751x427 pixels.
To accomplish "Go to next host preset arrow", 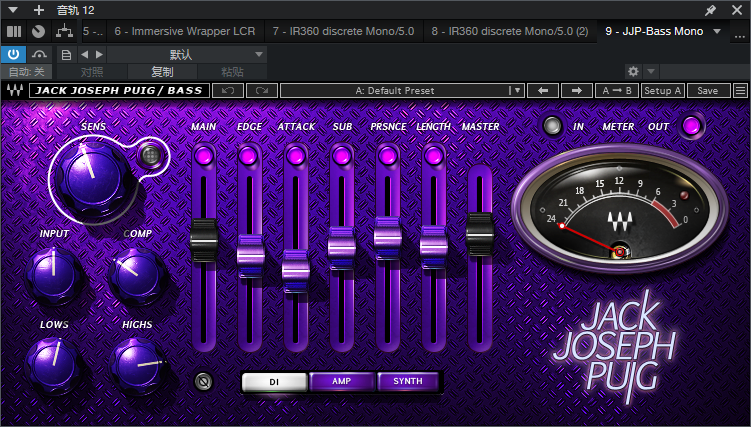I will pyautogui.click(x=99, y=55).
